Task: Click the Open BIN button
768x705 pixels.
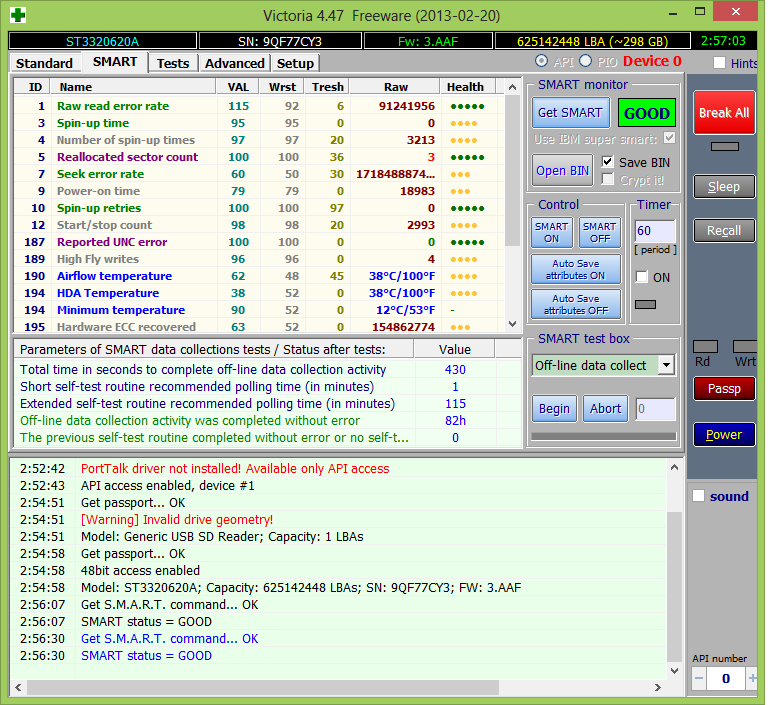Action: [x=562, y=170]
